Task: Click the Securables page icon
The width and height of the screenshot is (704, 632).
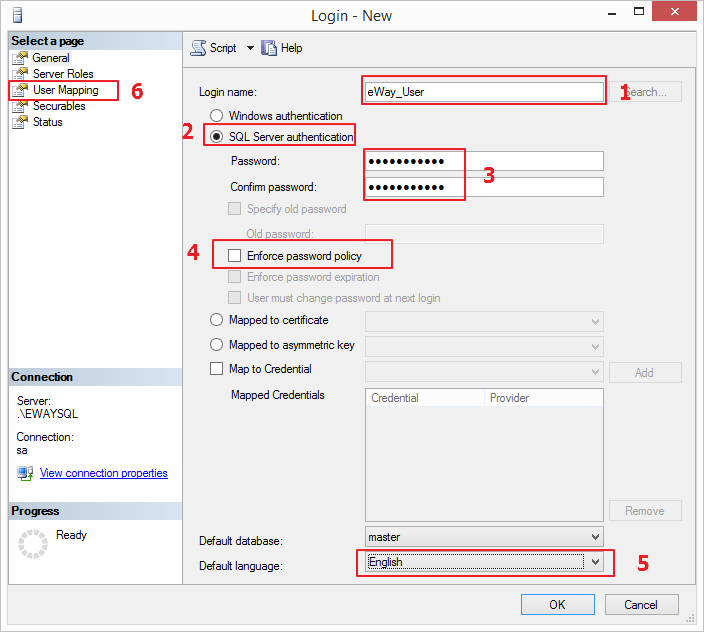Action: pyautogui.click(x=20, y=106)
